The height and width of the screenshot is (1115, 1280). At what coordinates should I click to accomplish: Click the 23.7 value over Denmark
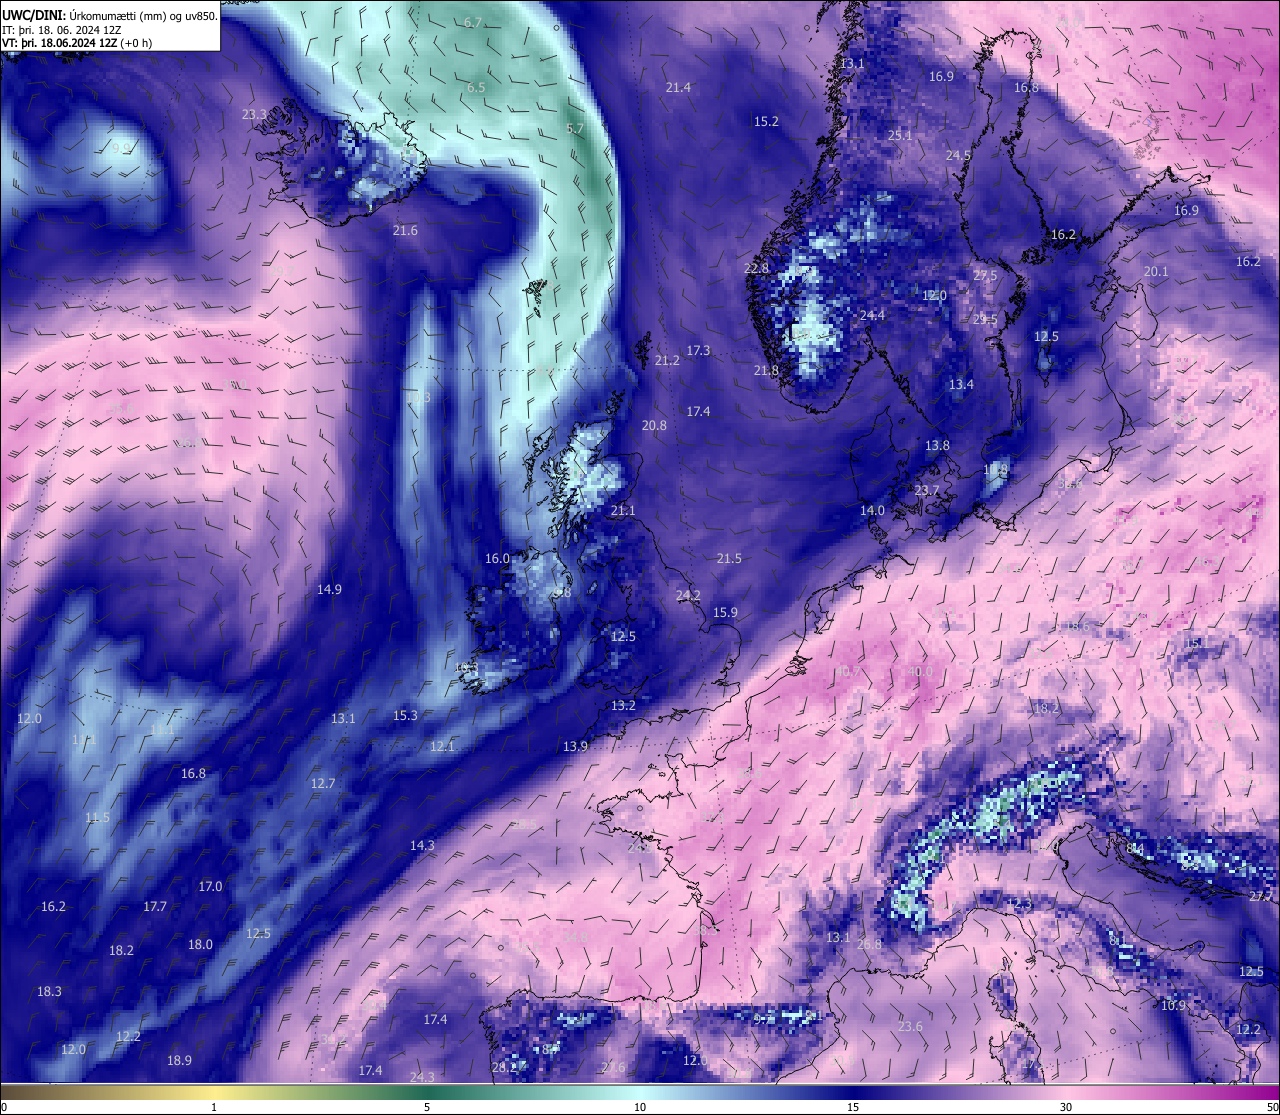927,490
